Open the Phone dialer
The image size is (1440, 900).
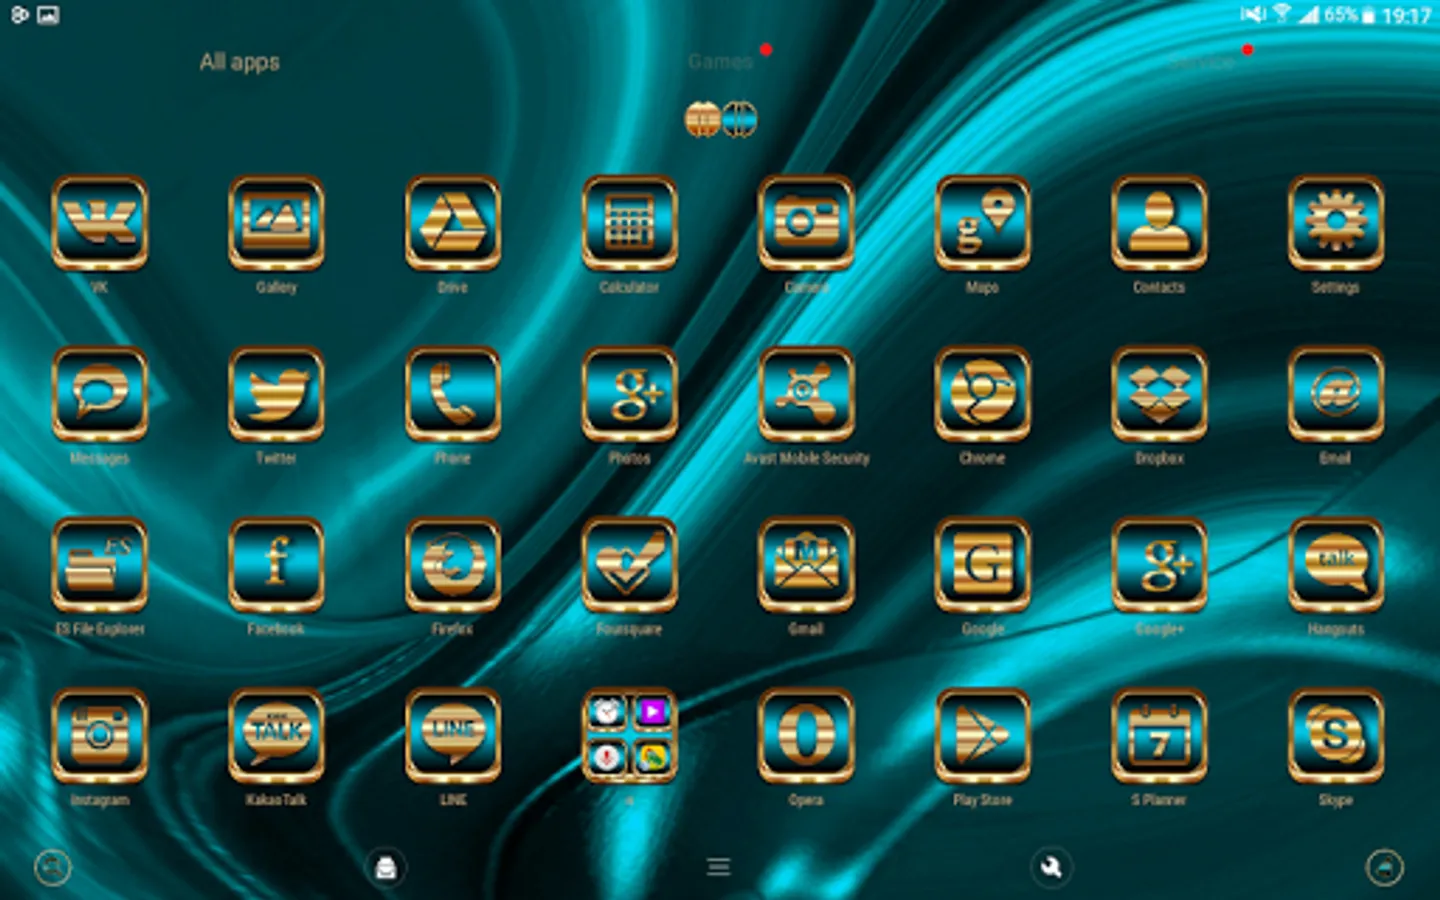click(453, 394)
